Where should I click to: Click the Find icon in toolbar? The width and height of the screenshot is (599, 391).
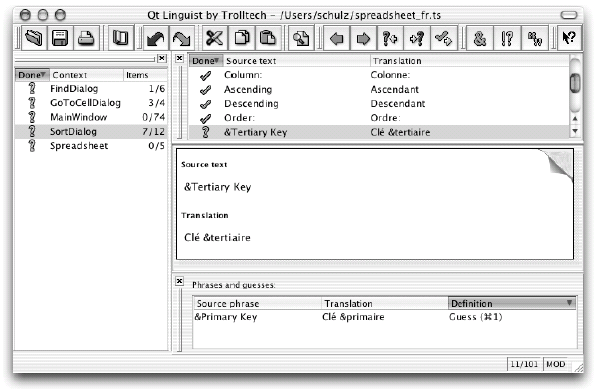301,38
